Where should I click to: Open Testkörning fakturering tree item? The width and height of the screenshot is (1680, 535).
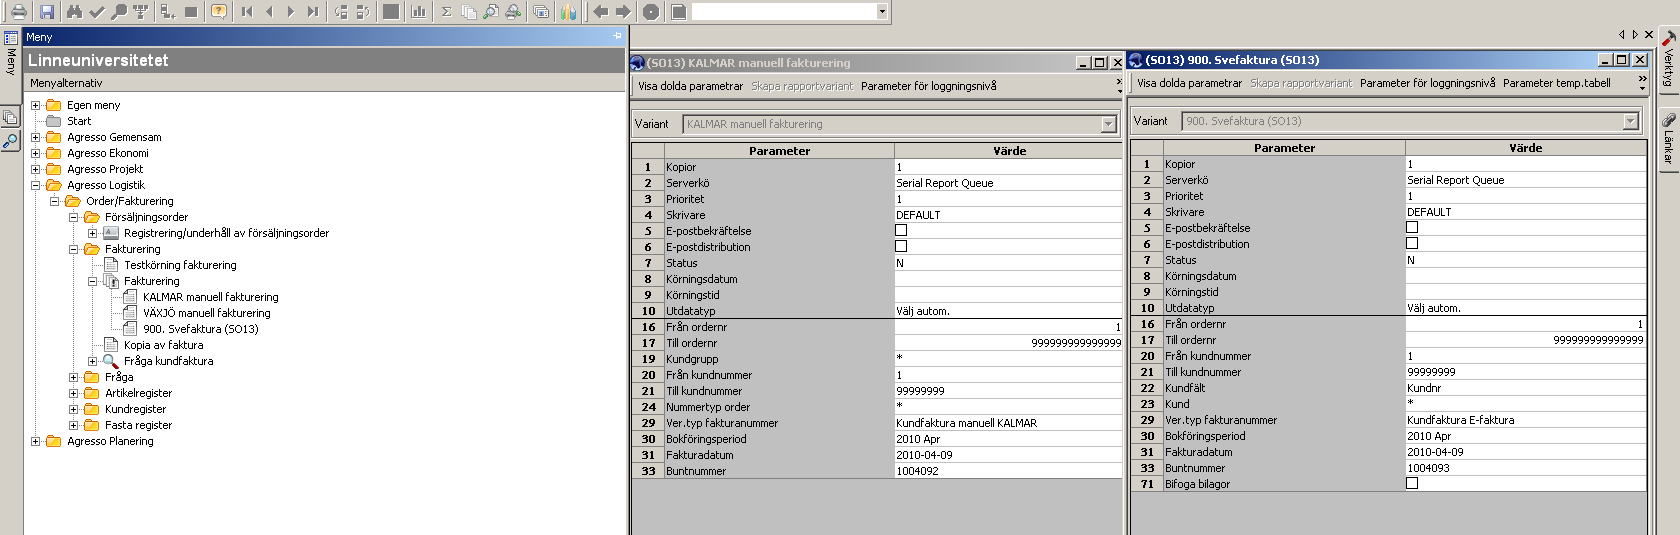(x=180, y=265)
